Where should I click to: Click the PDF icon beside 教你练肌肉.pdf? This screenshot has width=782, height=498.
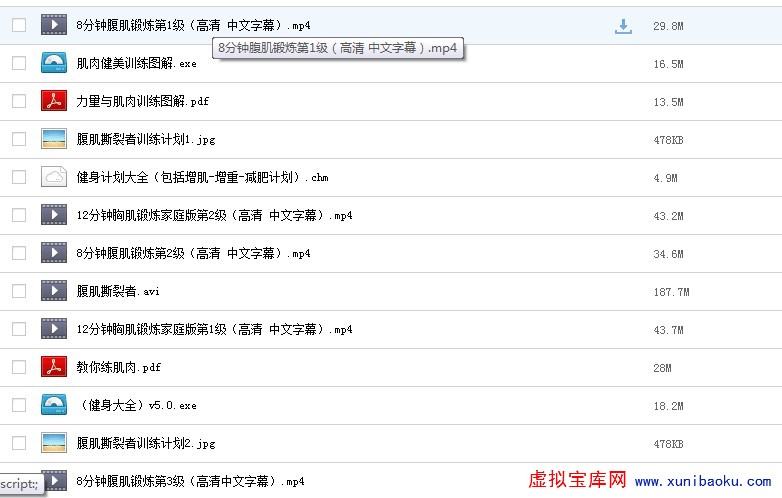(x=53, y=367)
